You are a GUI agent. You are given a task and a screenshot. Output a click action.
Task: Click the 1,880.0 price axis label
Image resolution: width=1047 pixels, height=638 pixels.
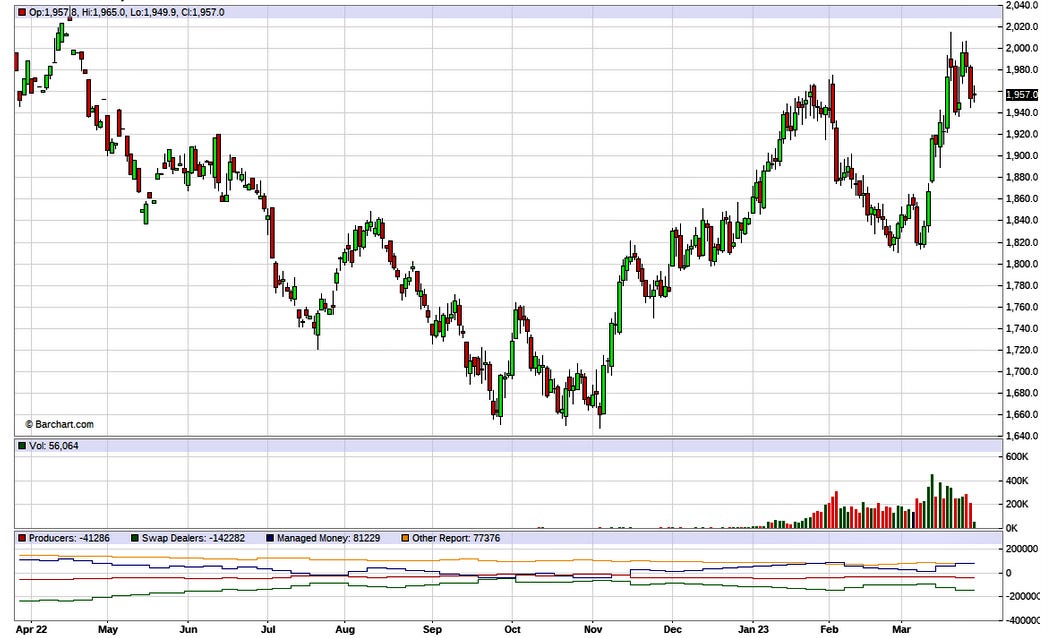1022,177
